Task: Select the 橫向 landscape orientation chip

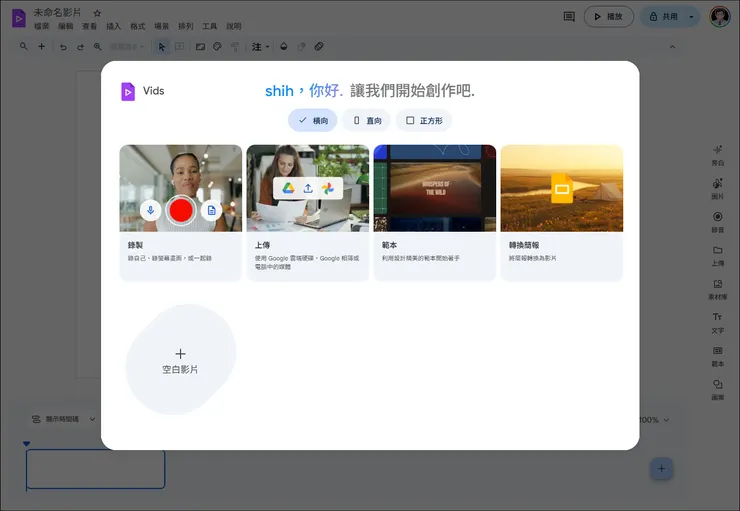Action: [x=313, y=120]
